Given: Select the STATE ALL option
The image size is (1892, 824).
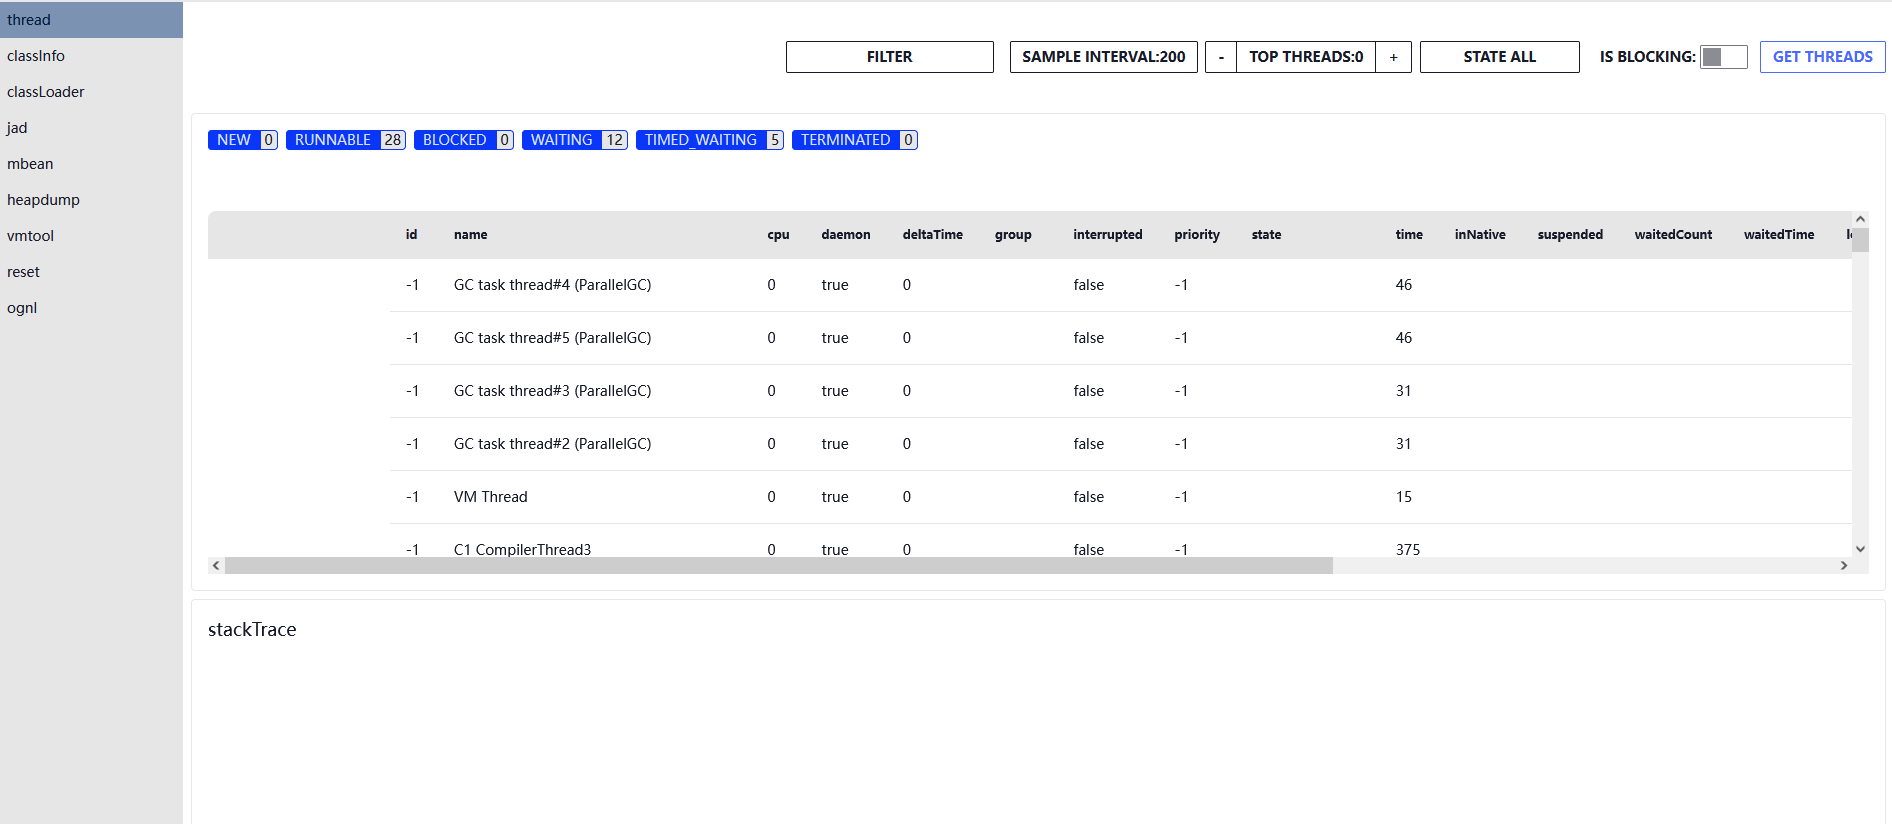Looking at the screenshot, I should point(1499,57).
